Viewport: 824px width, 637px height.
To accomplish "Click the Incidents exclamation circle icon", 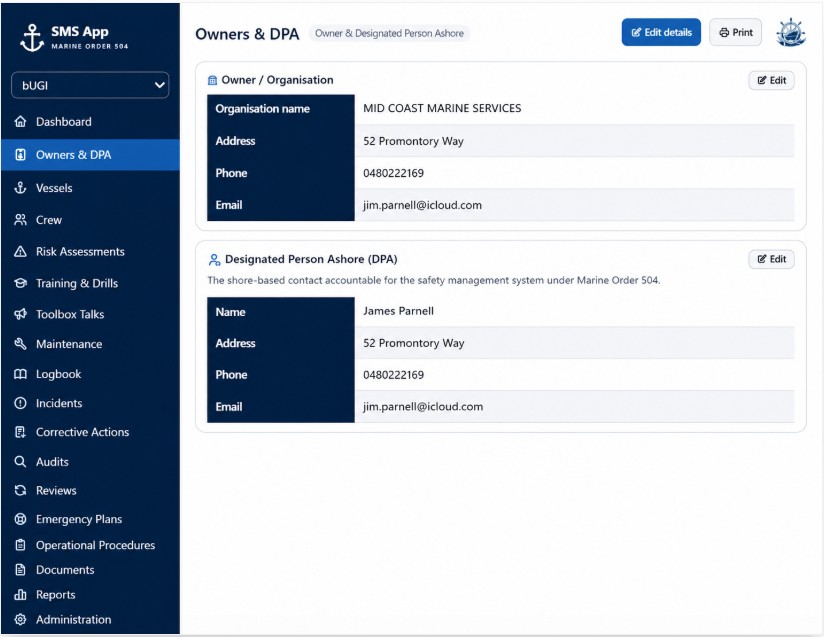I will [x=20, y=403].
